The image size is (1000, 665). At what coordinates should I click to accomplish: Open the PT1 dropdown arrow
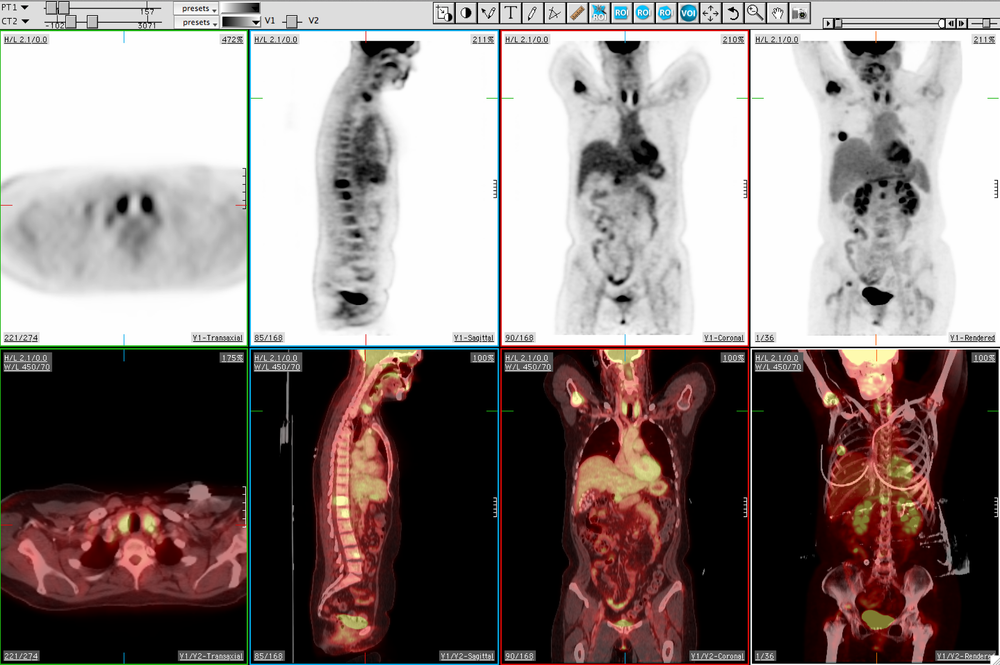[24, 7]
